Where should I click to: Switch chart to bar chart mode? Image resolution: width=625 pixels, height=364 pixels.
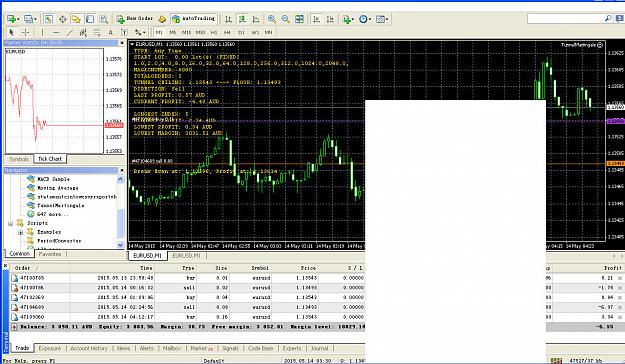228,19
